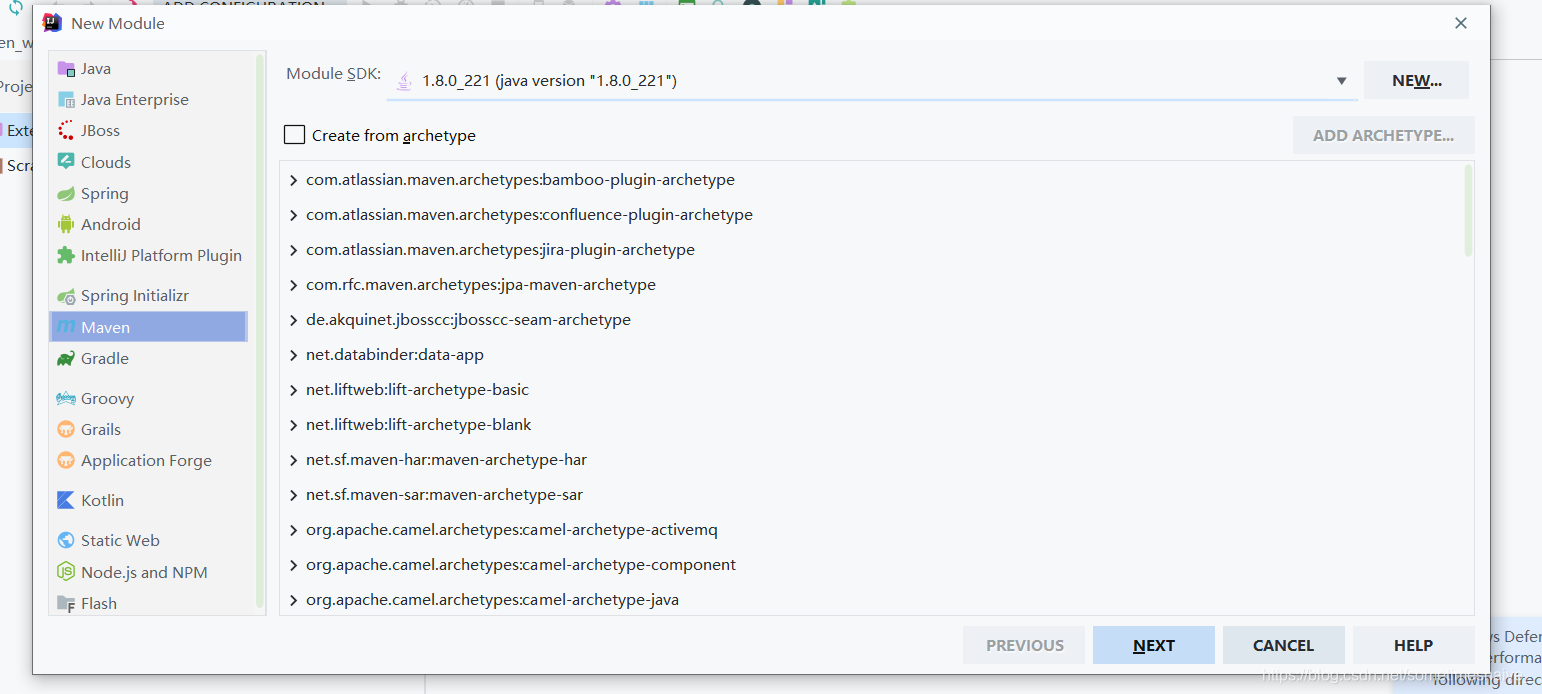Enable Create from archetype checkbox
Screen dimensions: 1542x694
click(294, 135)
